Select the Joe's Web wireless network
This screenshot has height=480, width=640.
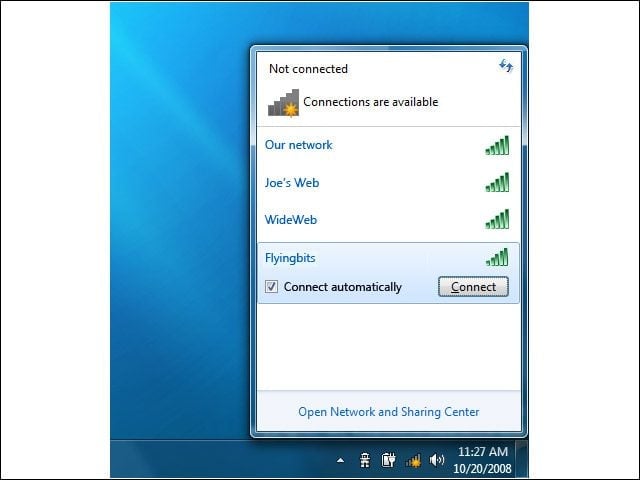(389, 183)
